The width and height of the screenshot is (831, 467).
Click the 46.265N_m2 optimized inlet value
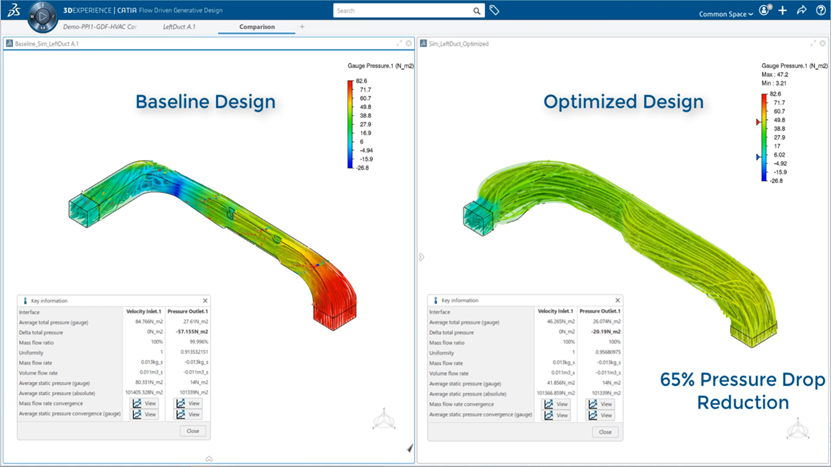pos(561,322)
